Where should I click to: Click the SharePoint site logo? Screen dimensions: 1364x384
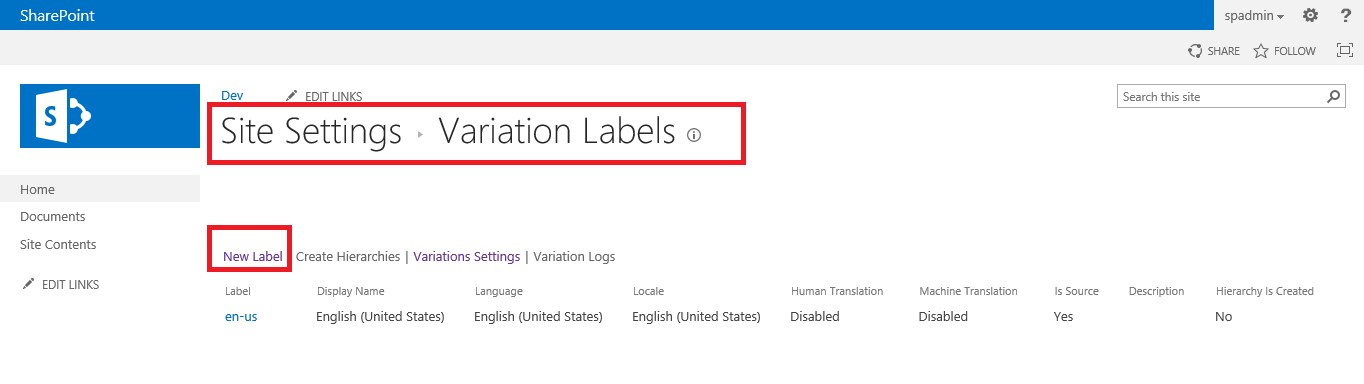(x=110, y=116)
